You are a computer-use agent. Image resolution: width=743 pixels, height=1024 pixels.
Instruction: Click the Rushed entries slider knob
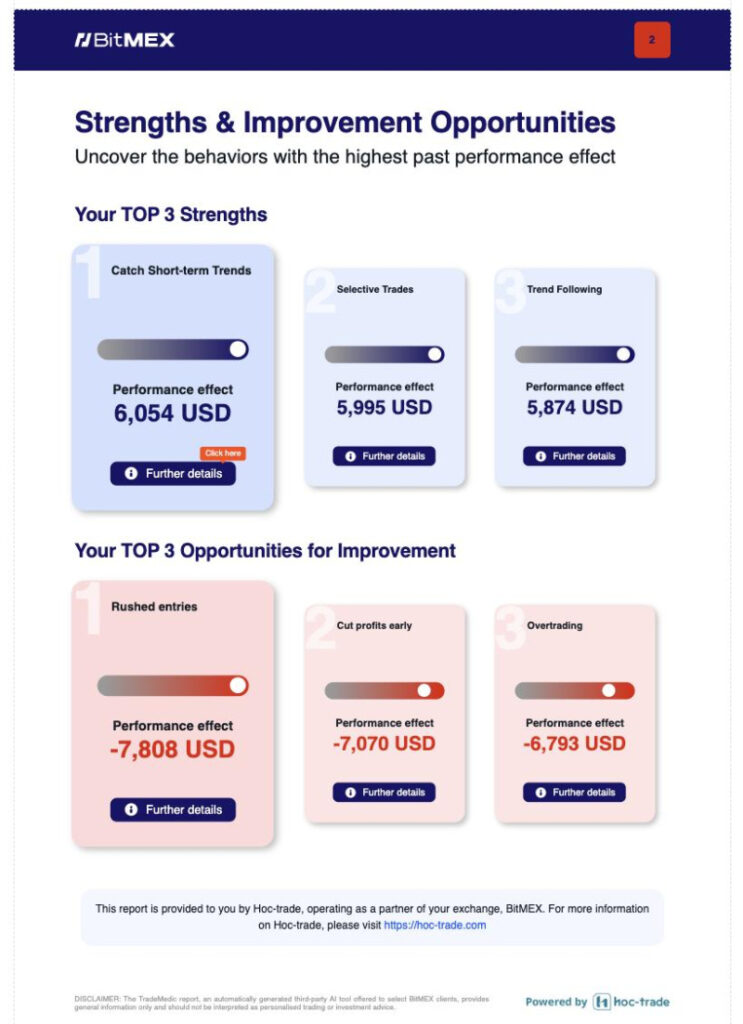pos(237,685)
